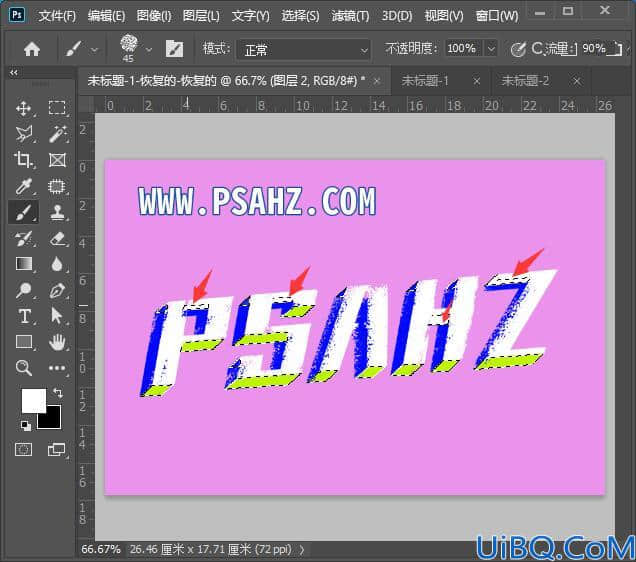Close the 未标题-1-恢复的-恢复的 tab
The image size is (636, 562).
point(377,82)
